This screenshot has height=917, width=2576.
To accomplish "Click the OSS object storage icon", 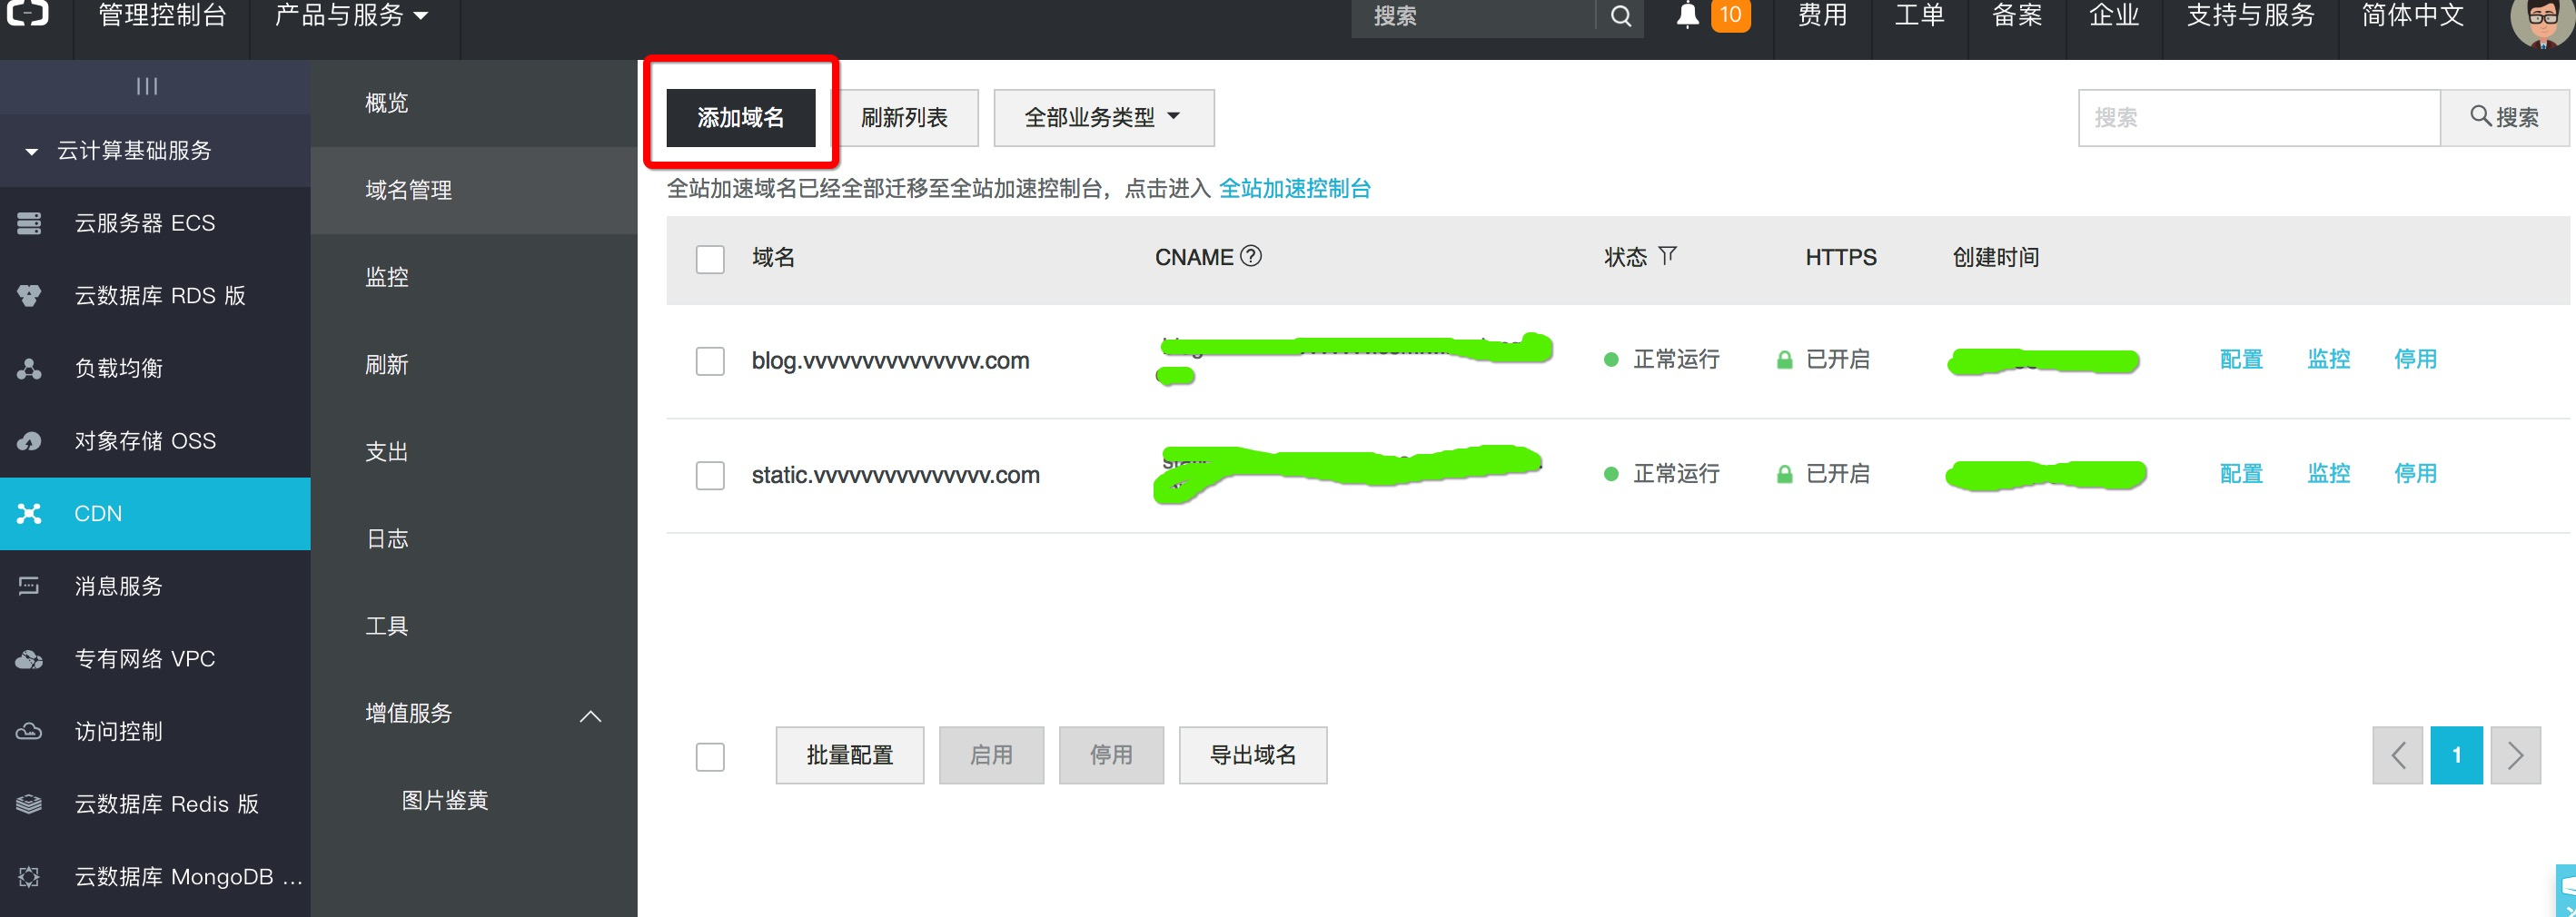I will (x=29, y=441).
